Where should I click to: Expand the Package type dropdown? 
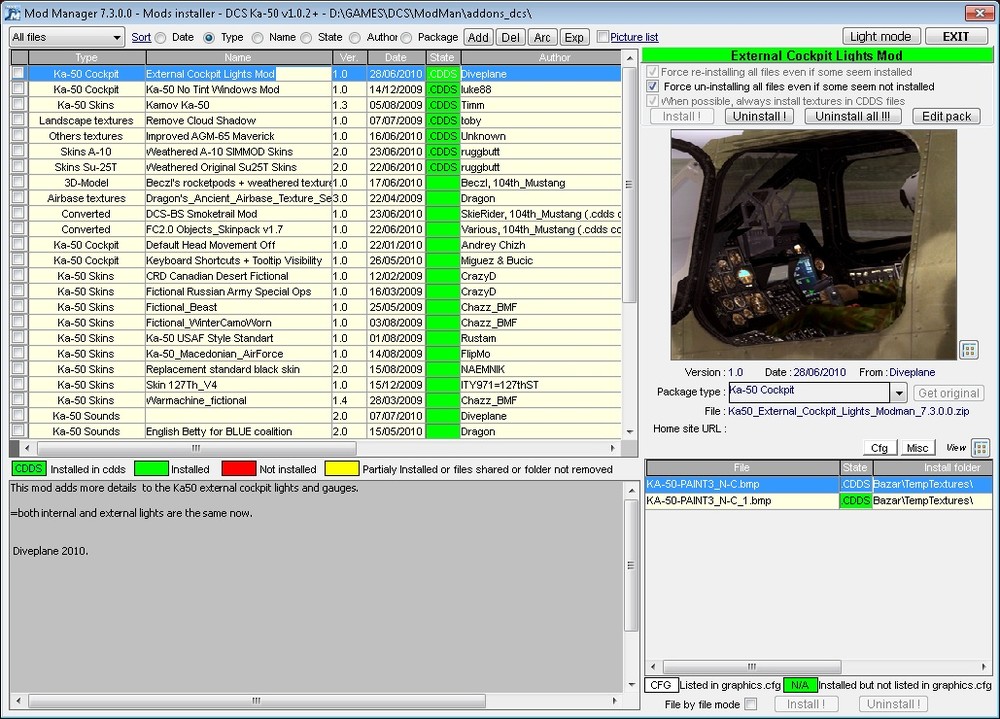[898, 393]
